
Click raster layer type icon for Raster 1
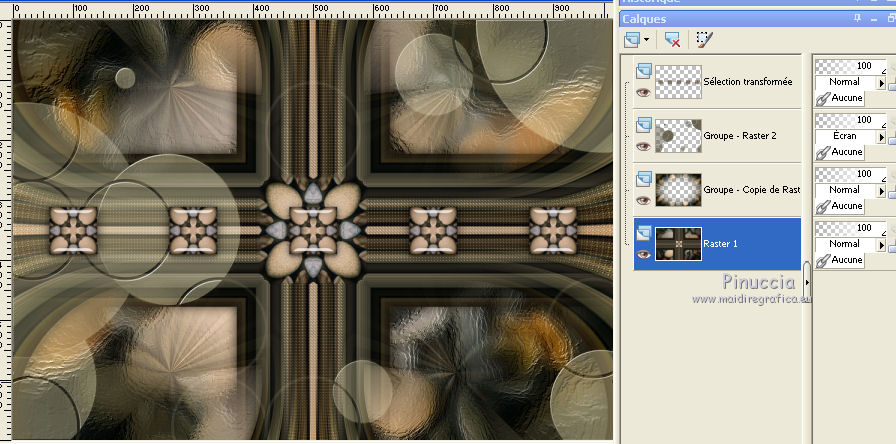click(x=643, y=233)
